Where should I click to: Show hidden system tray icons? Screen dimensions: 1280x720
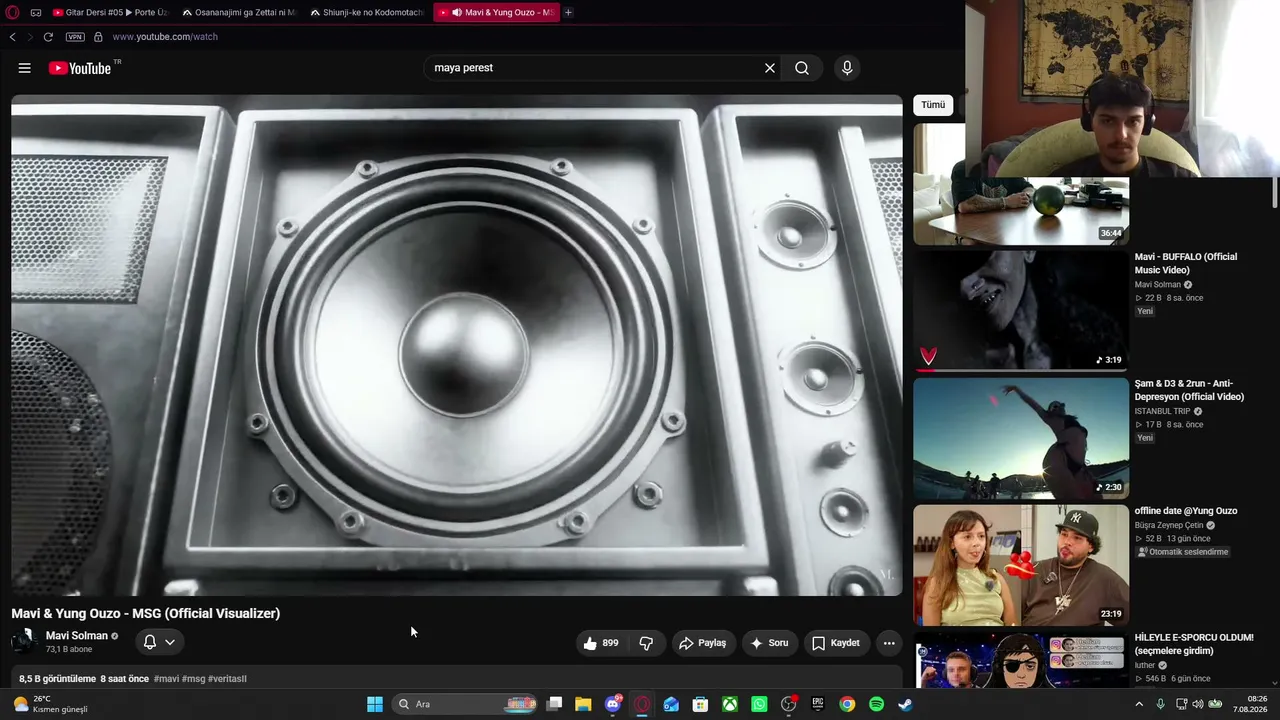click(x=1139, y=704)
